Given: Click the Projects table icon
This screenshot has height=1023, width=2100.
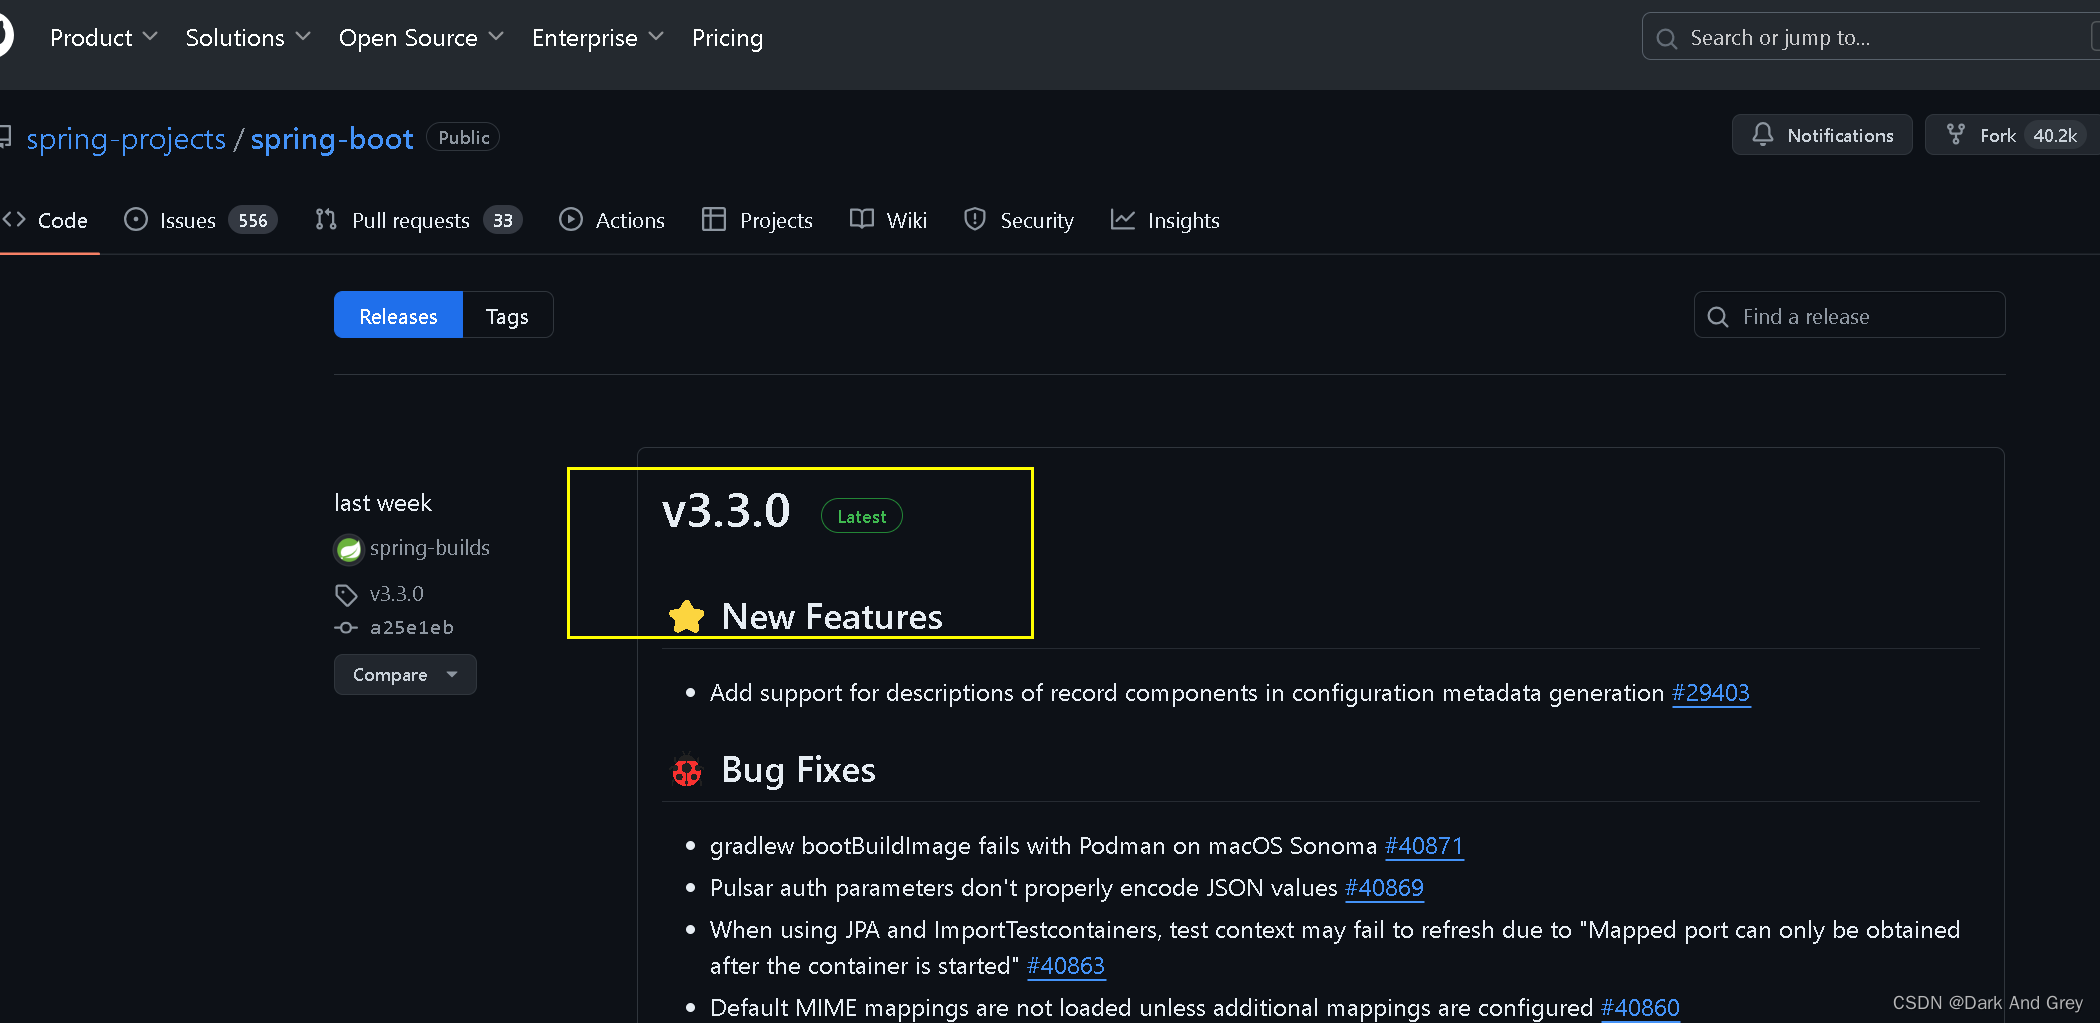Looking at the screenshot, I should coord(714,219).
